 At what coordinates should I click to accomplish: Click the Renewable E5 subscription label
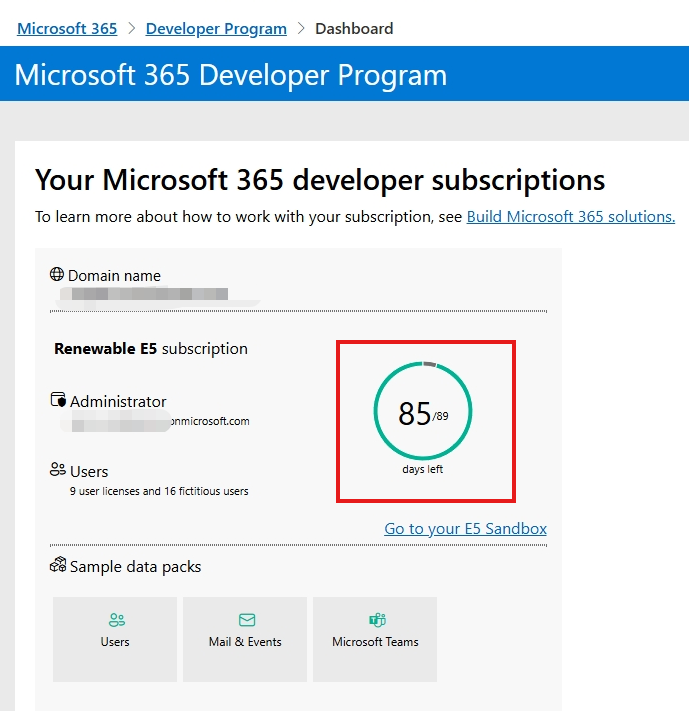coord(151,349)
